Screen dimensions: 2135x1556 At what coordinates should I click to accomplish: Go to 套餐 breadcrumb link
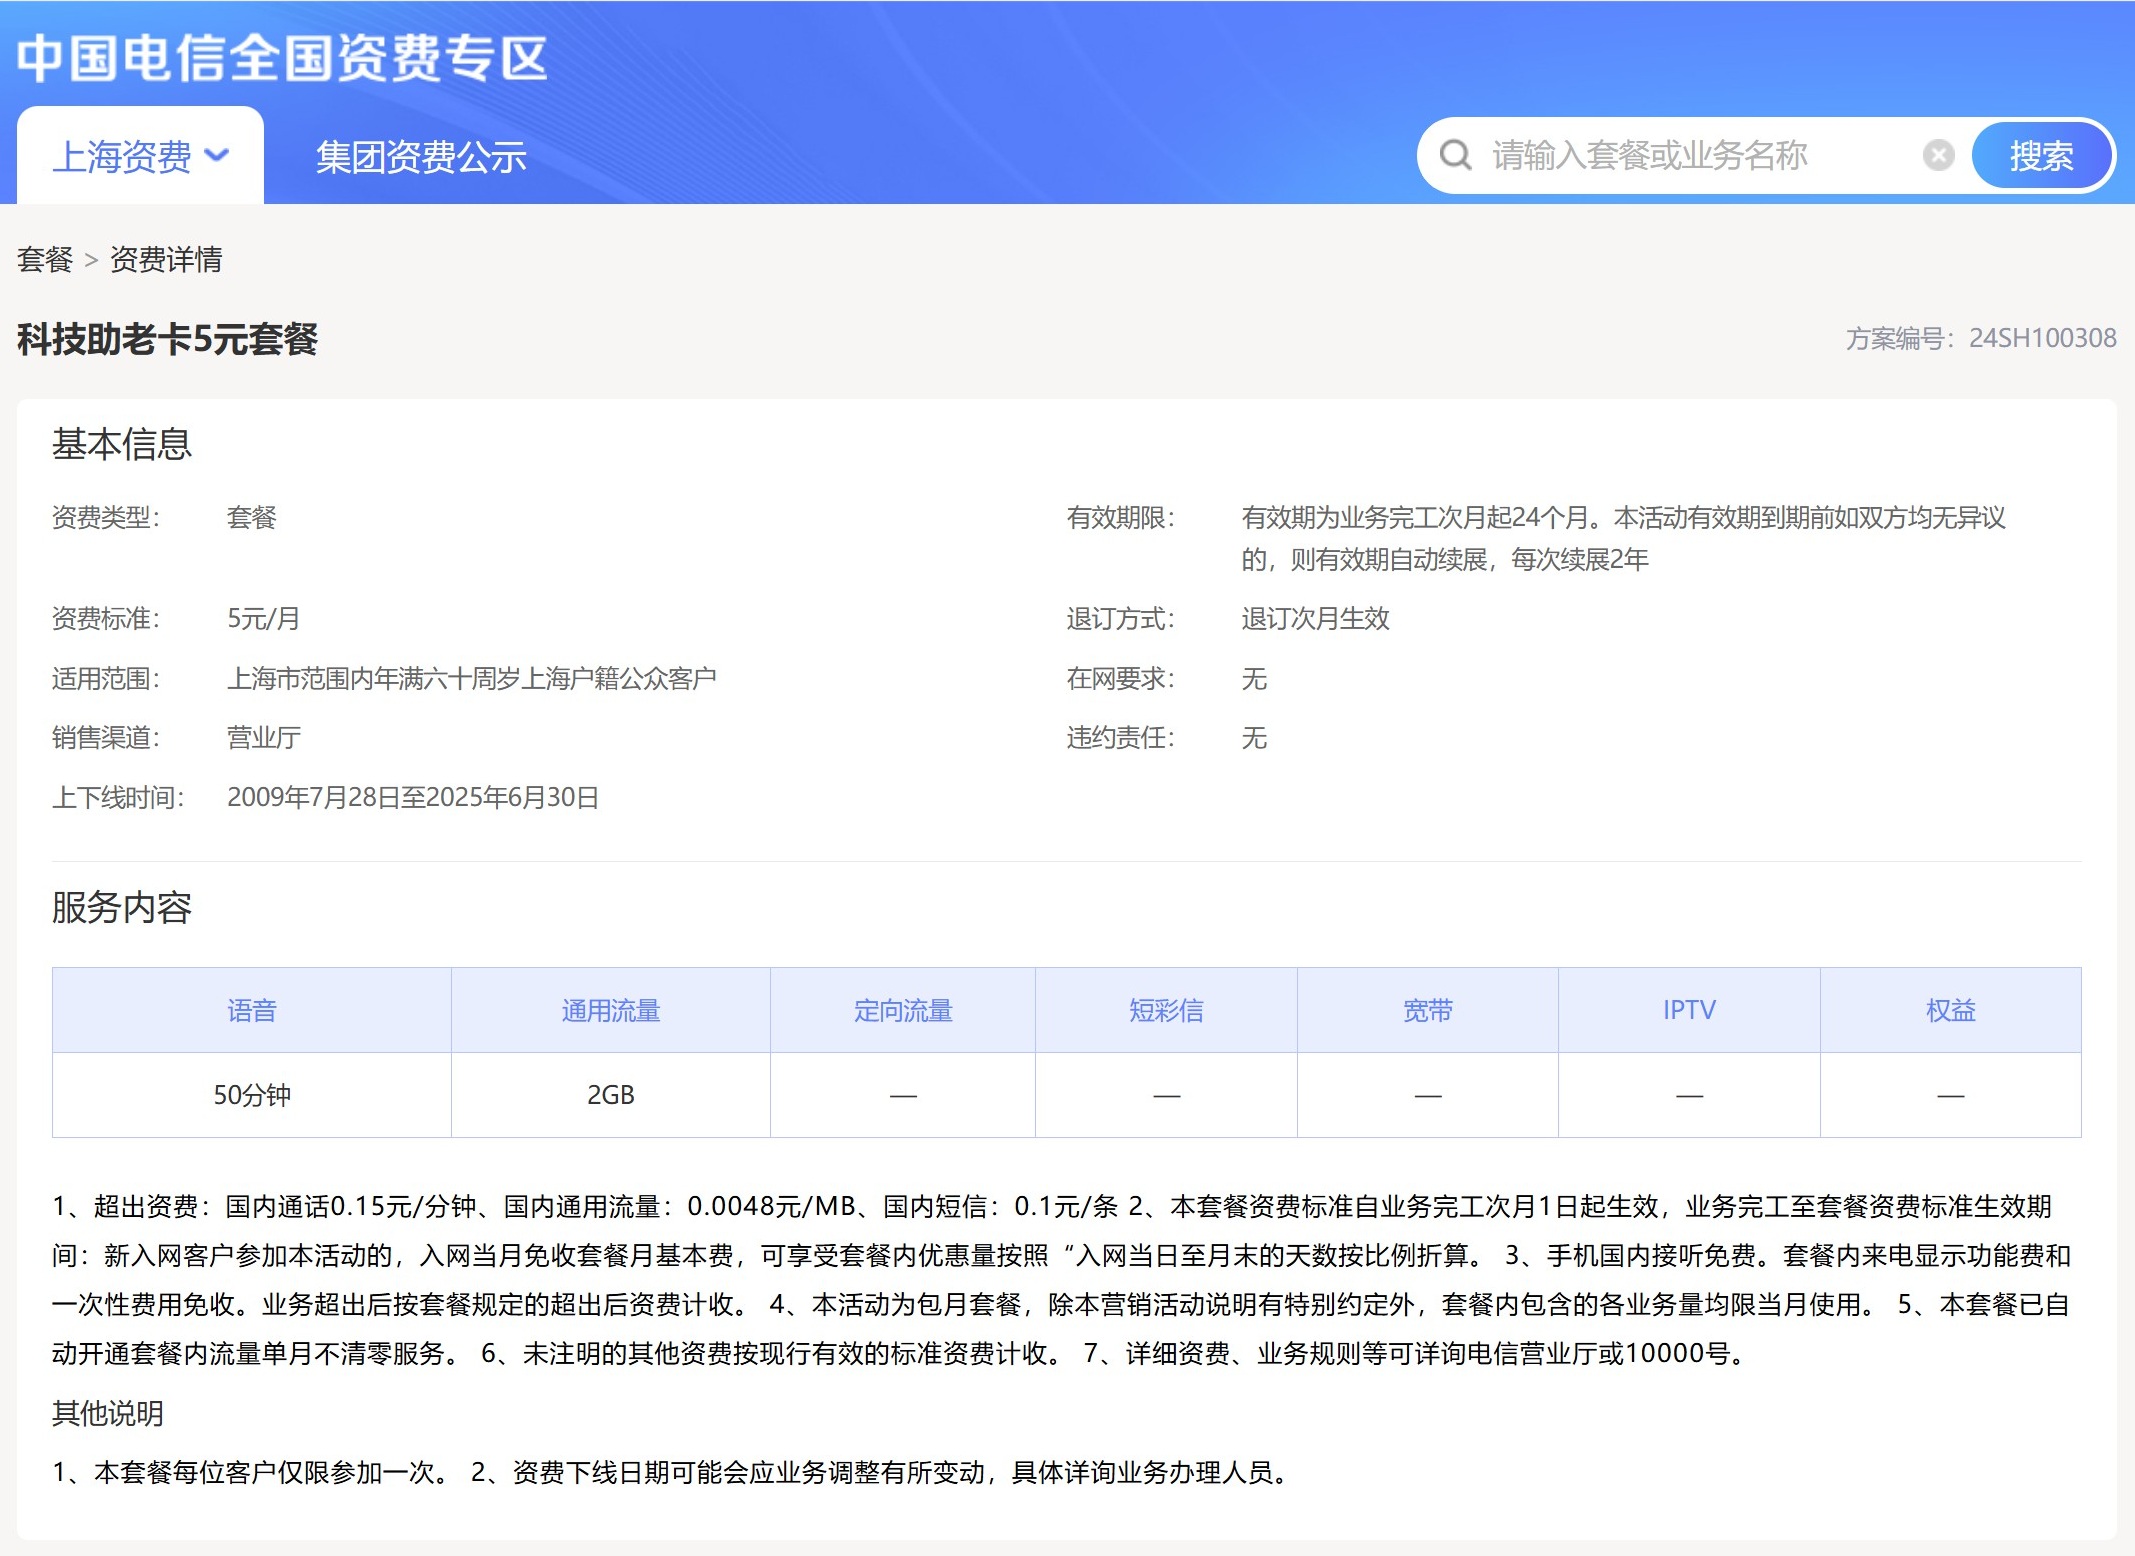click(x=45, y=260)
